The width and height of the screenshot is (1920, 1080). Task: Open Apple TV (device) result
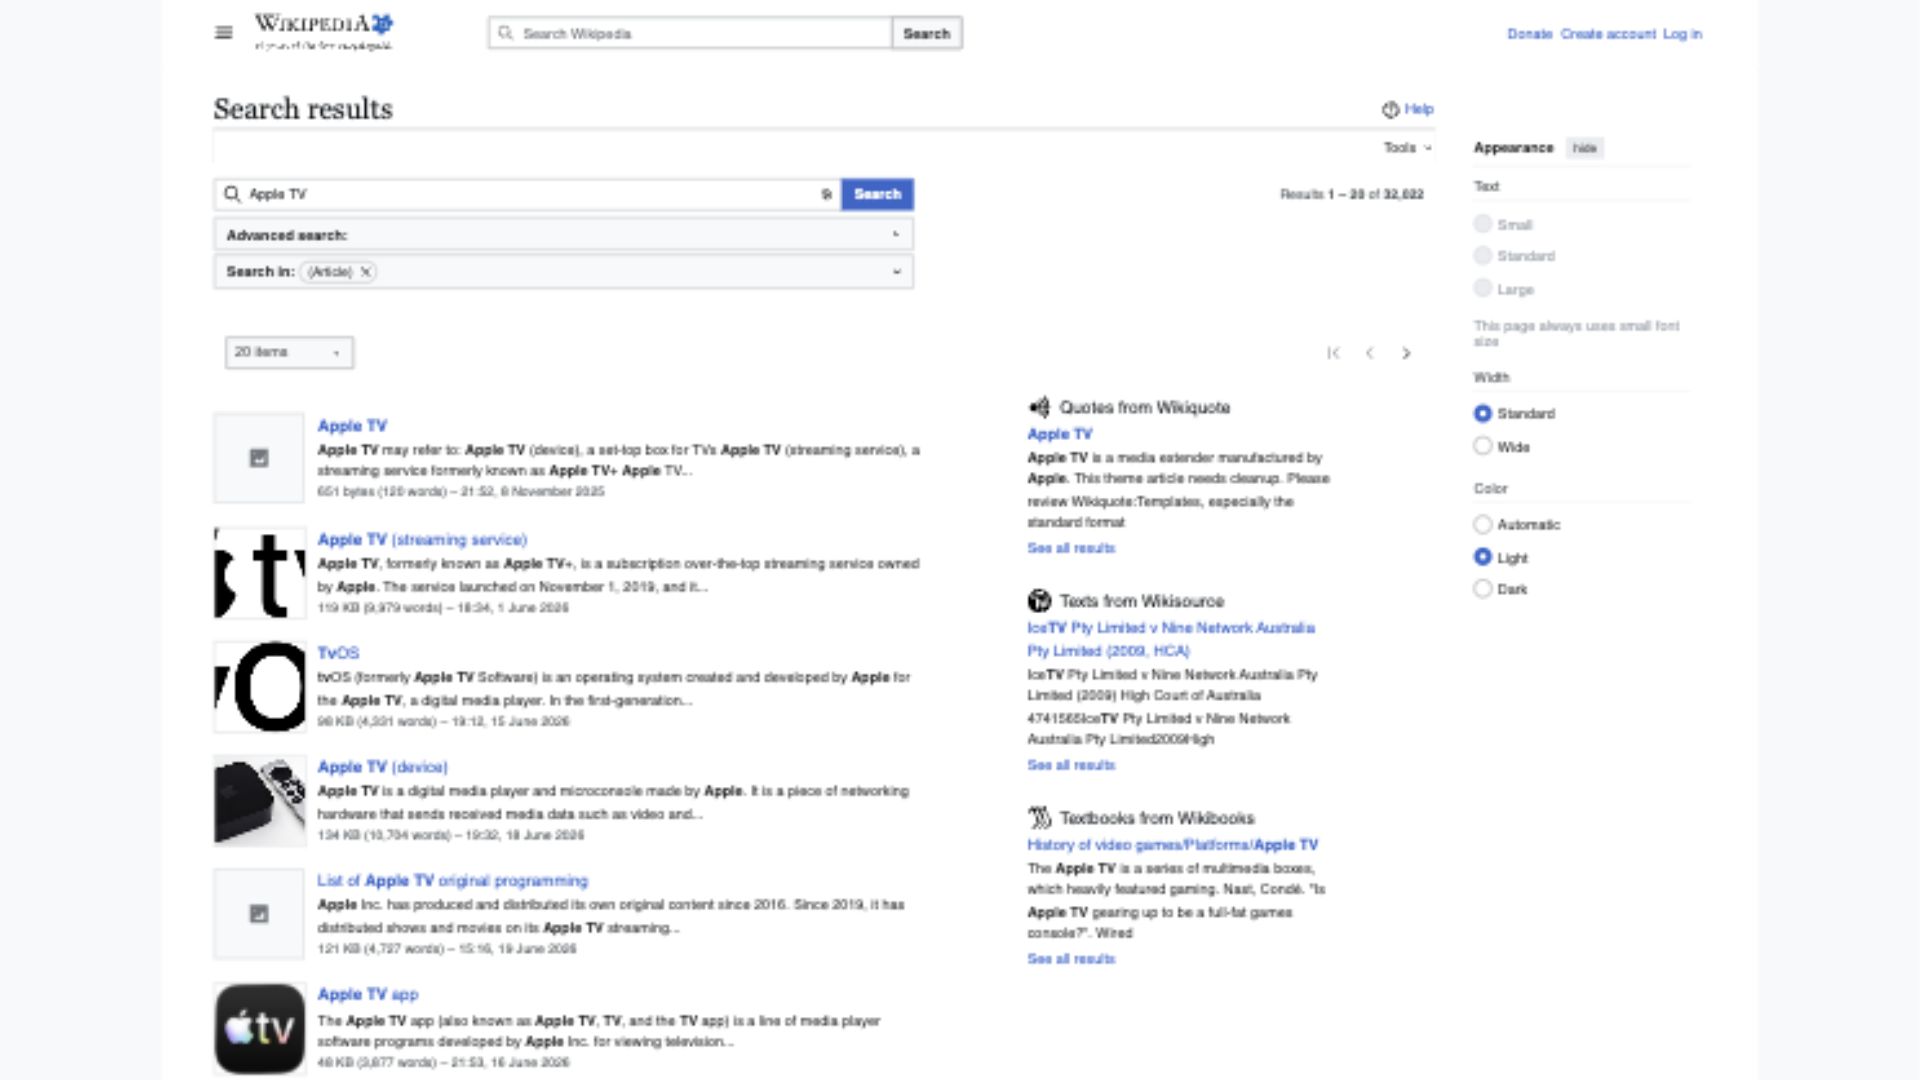tap(382, 767)
